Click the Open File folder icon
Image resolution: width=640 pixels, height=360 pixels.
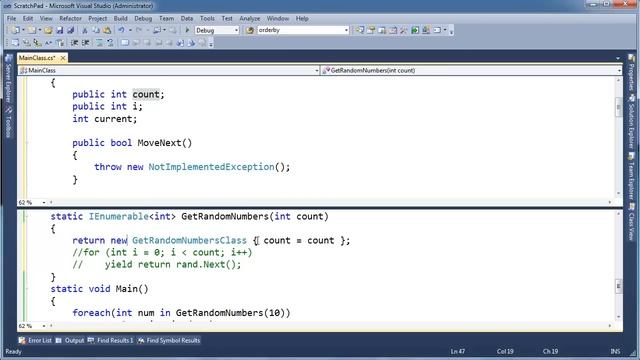[48, 30]
